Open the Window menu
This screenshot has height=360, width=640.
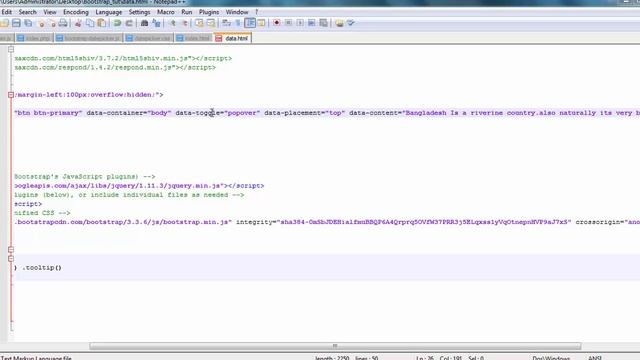click(237, 12)
